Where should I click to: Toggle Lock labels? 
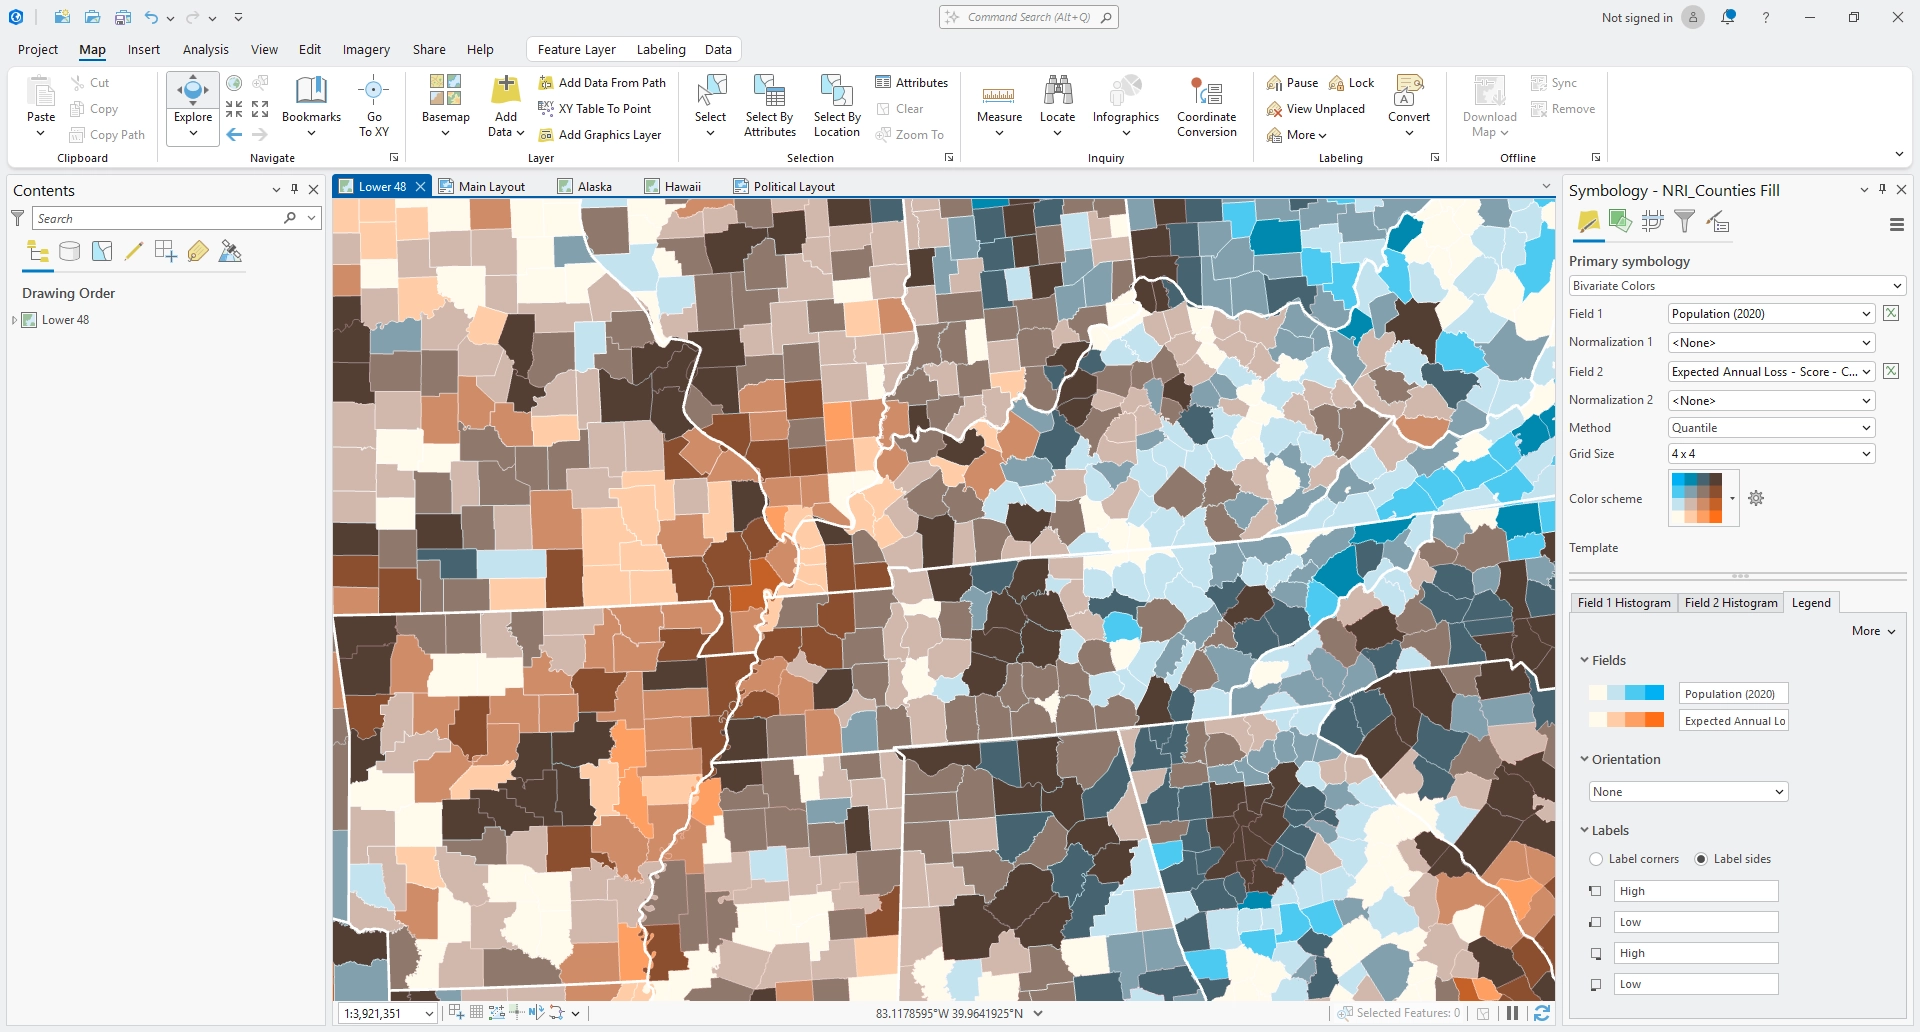coord(1351,83)
